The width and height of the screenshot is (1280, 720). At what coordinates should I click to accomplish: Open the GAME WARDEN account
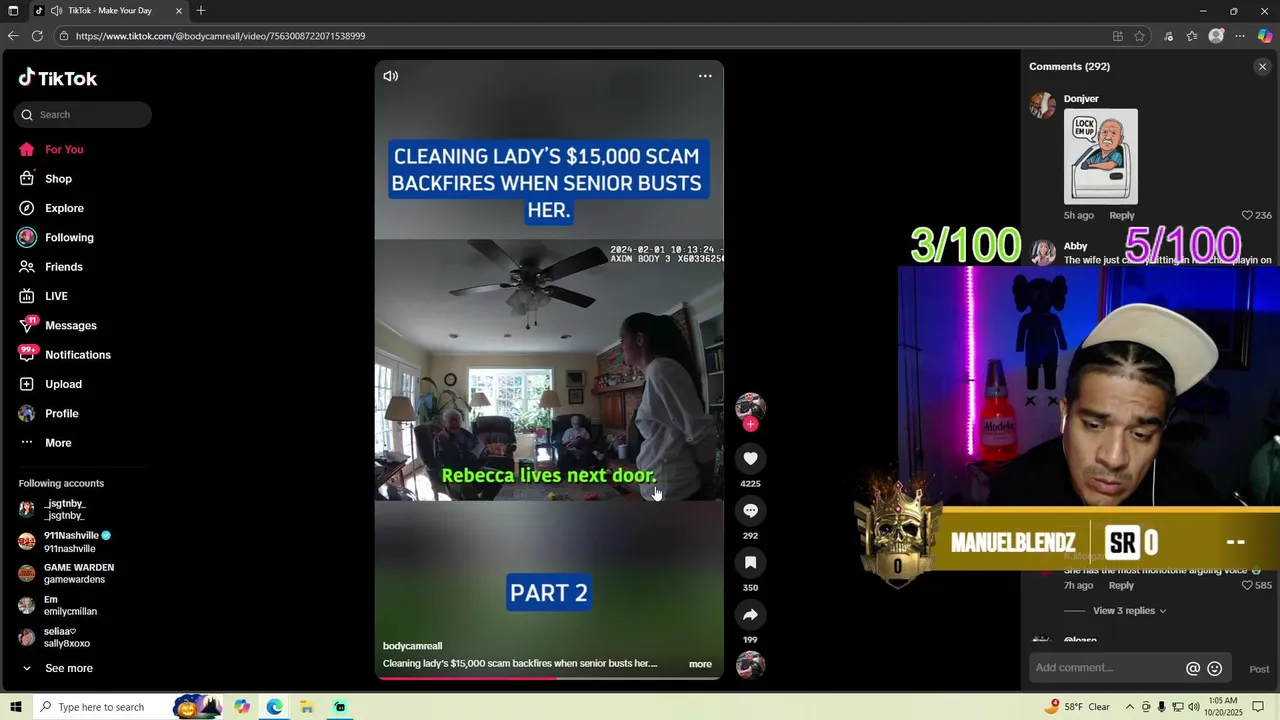click(78, 573)
